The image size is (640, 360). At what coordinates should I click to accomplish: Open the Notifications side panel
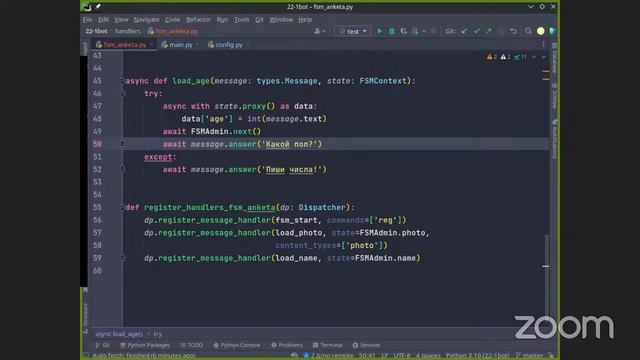pos(554,139)
